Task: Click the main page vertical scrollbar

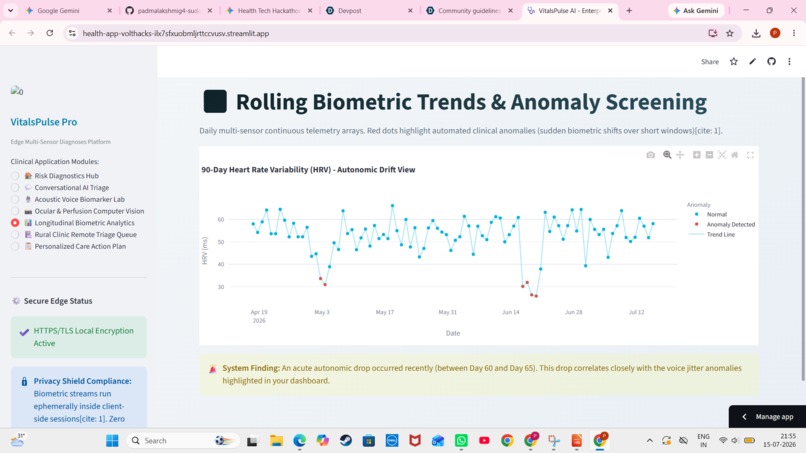Action: (x=803, y=229)
